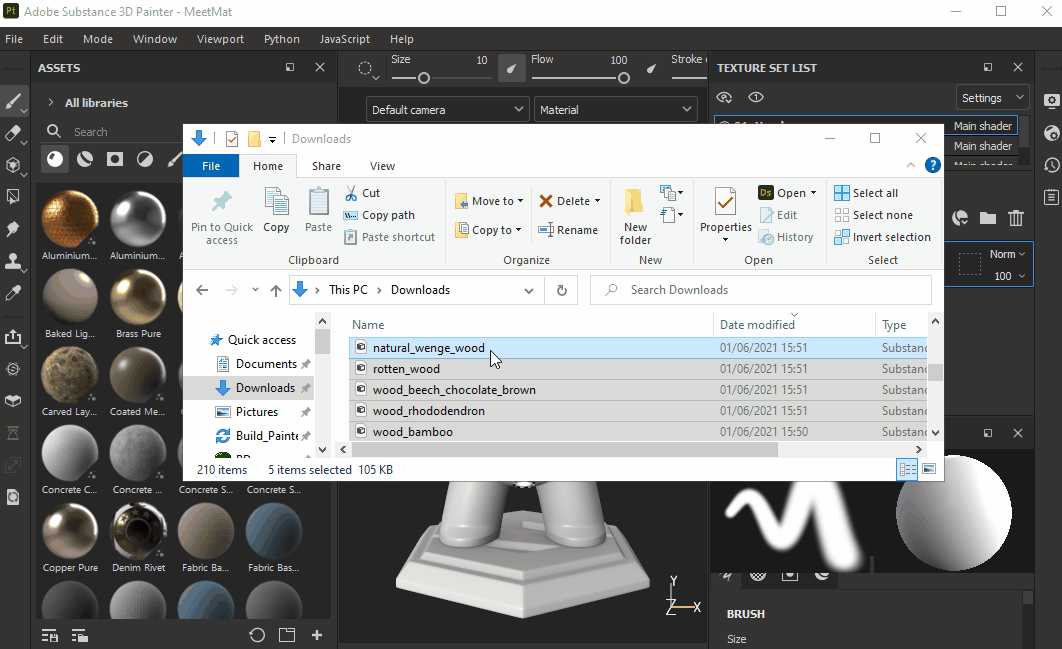Select the Eraser tool in left toolbar

coord(14,133)
